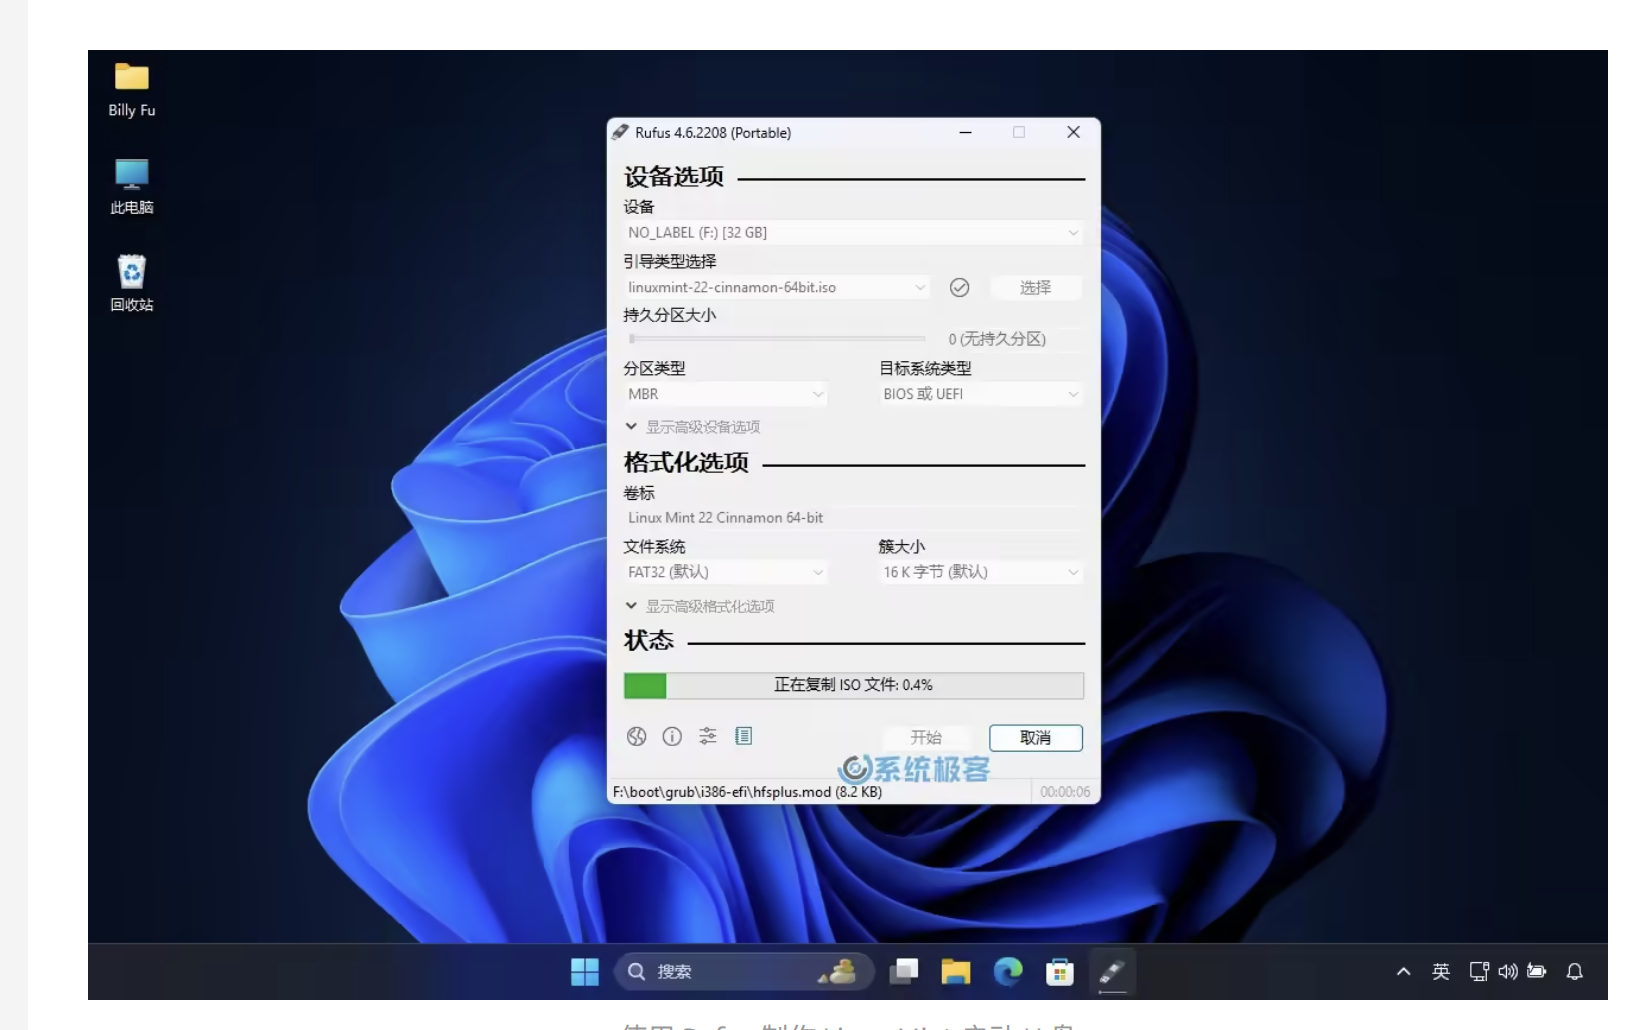This screenshot has height=1030, width=1640.
Task: Click the 选择 button
Action: point(1036,288)
